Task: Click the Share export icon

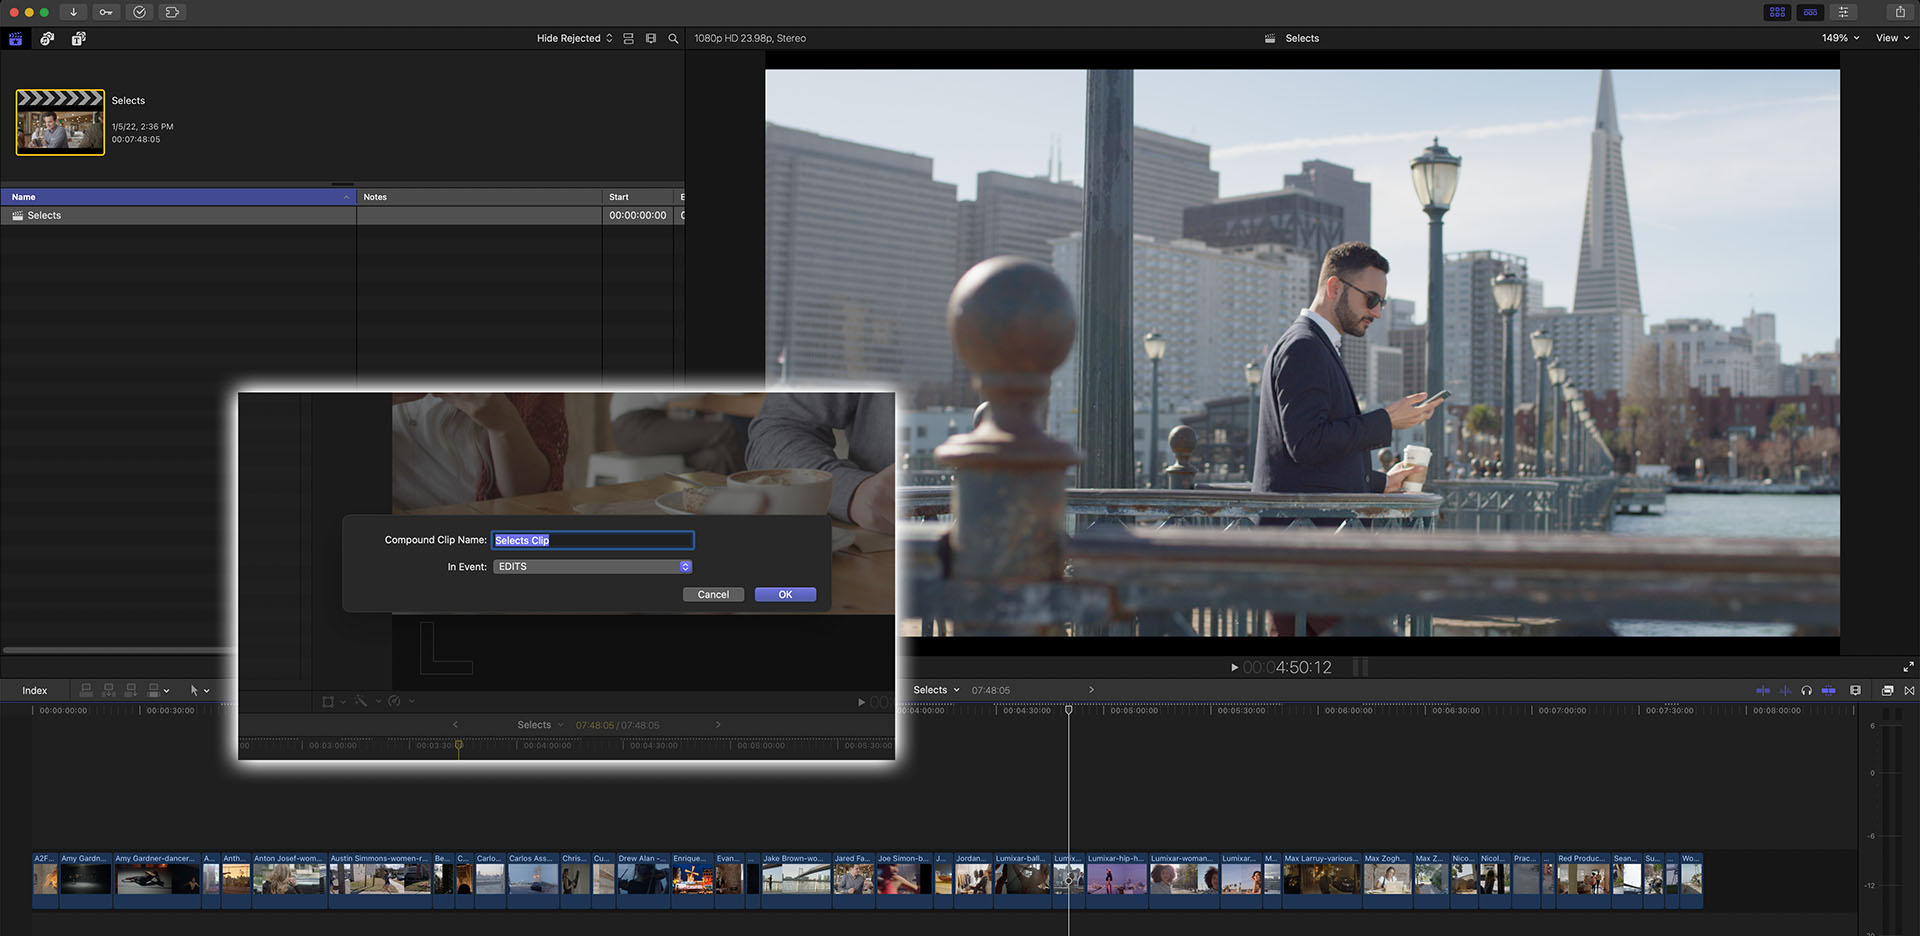Action: [x=1900, y=12]
